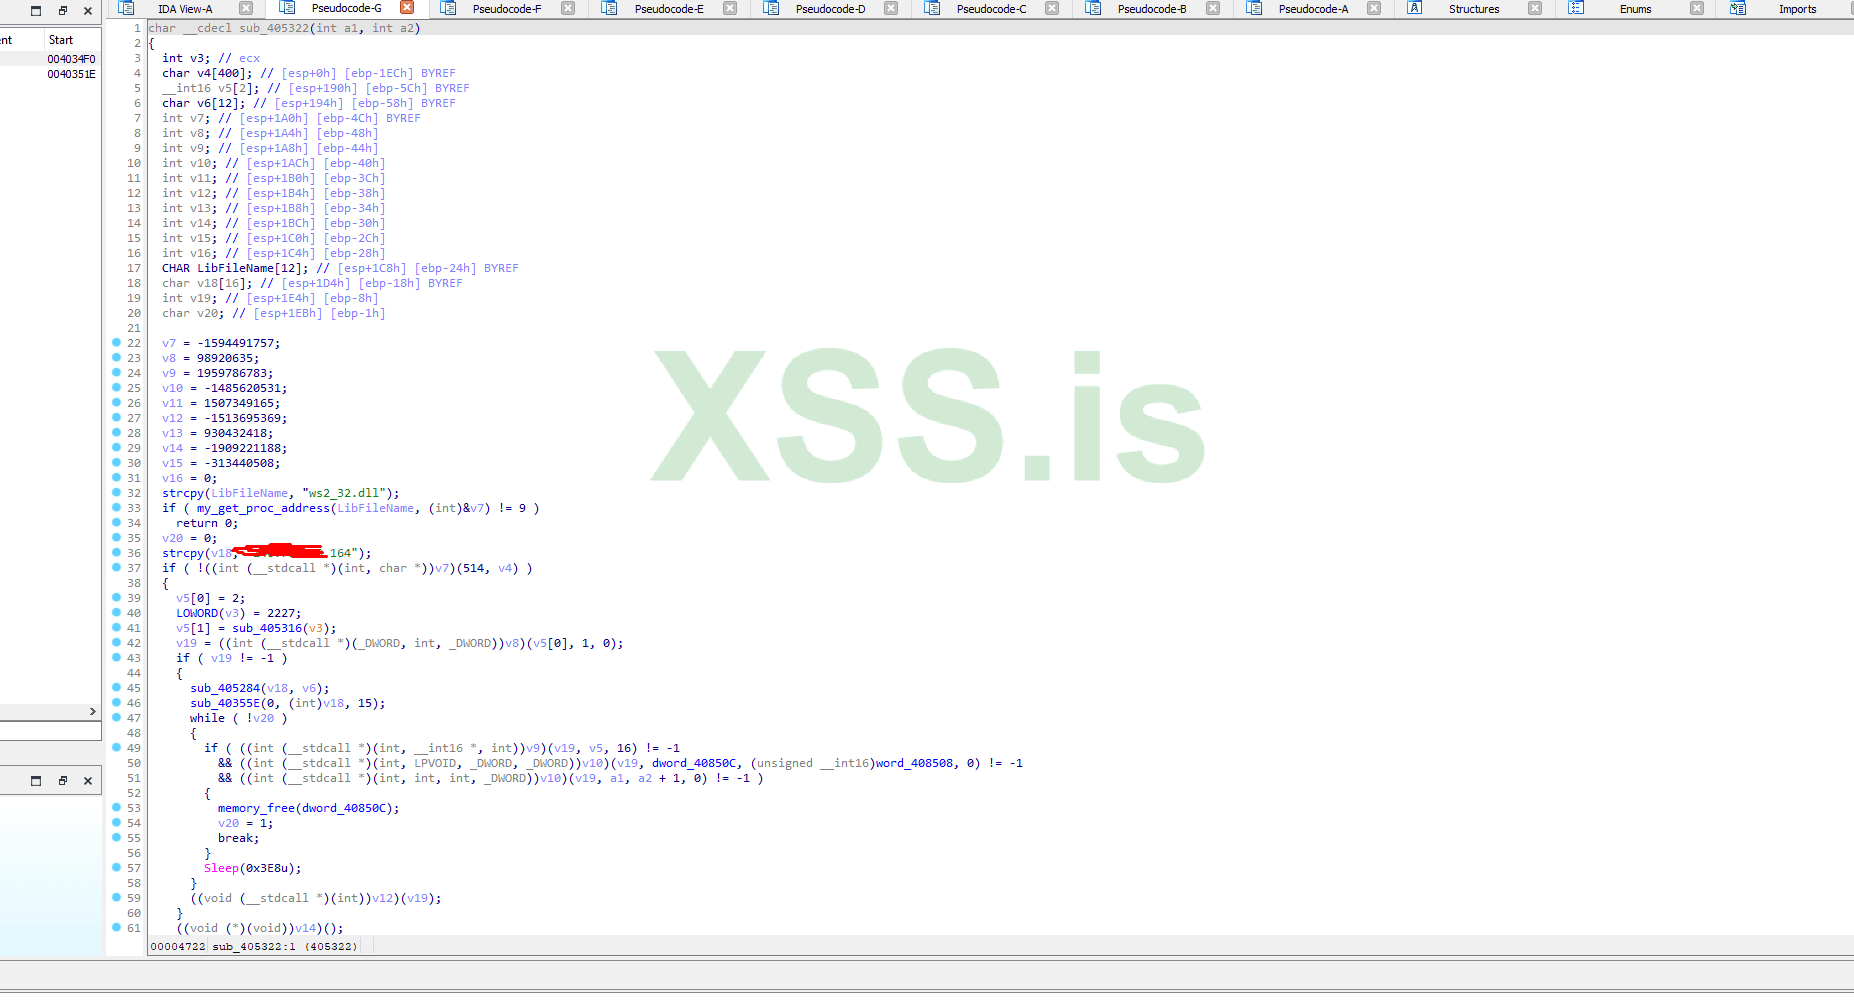
Task: Close the Pseudocode-B tab
Action: pos(1213,8)
